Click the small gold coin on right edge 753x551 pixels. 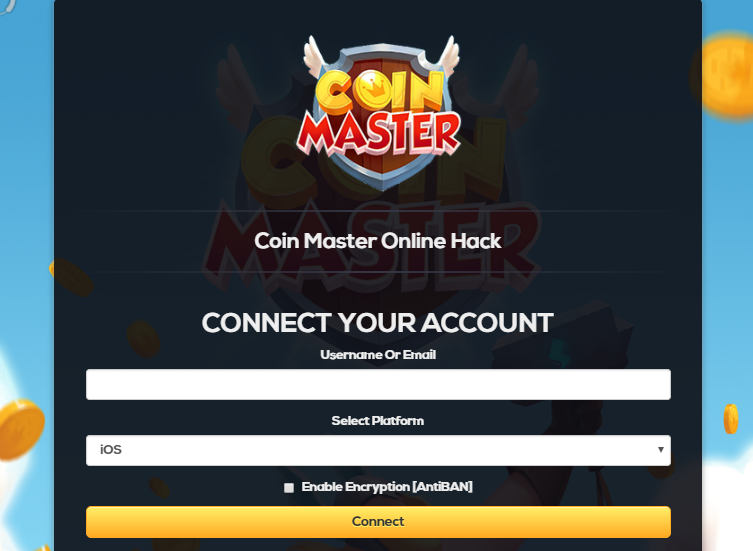pos(731,419)
